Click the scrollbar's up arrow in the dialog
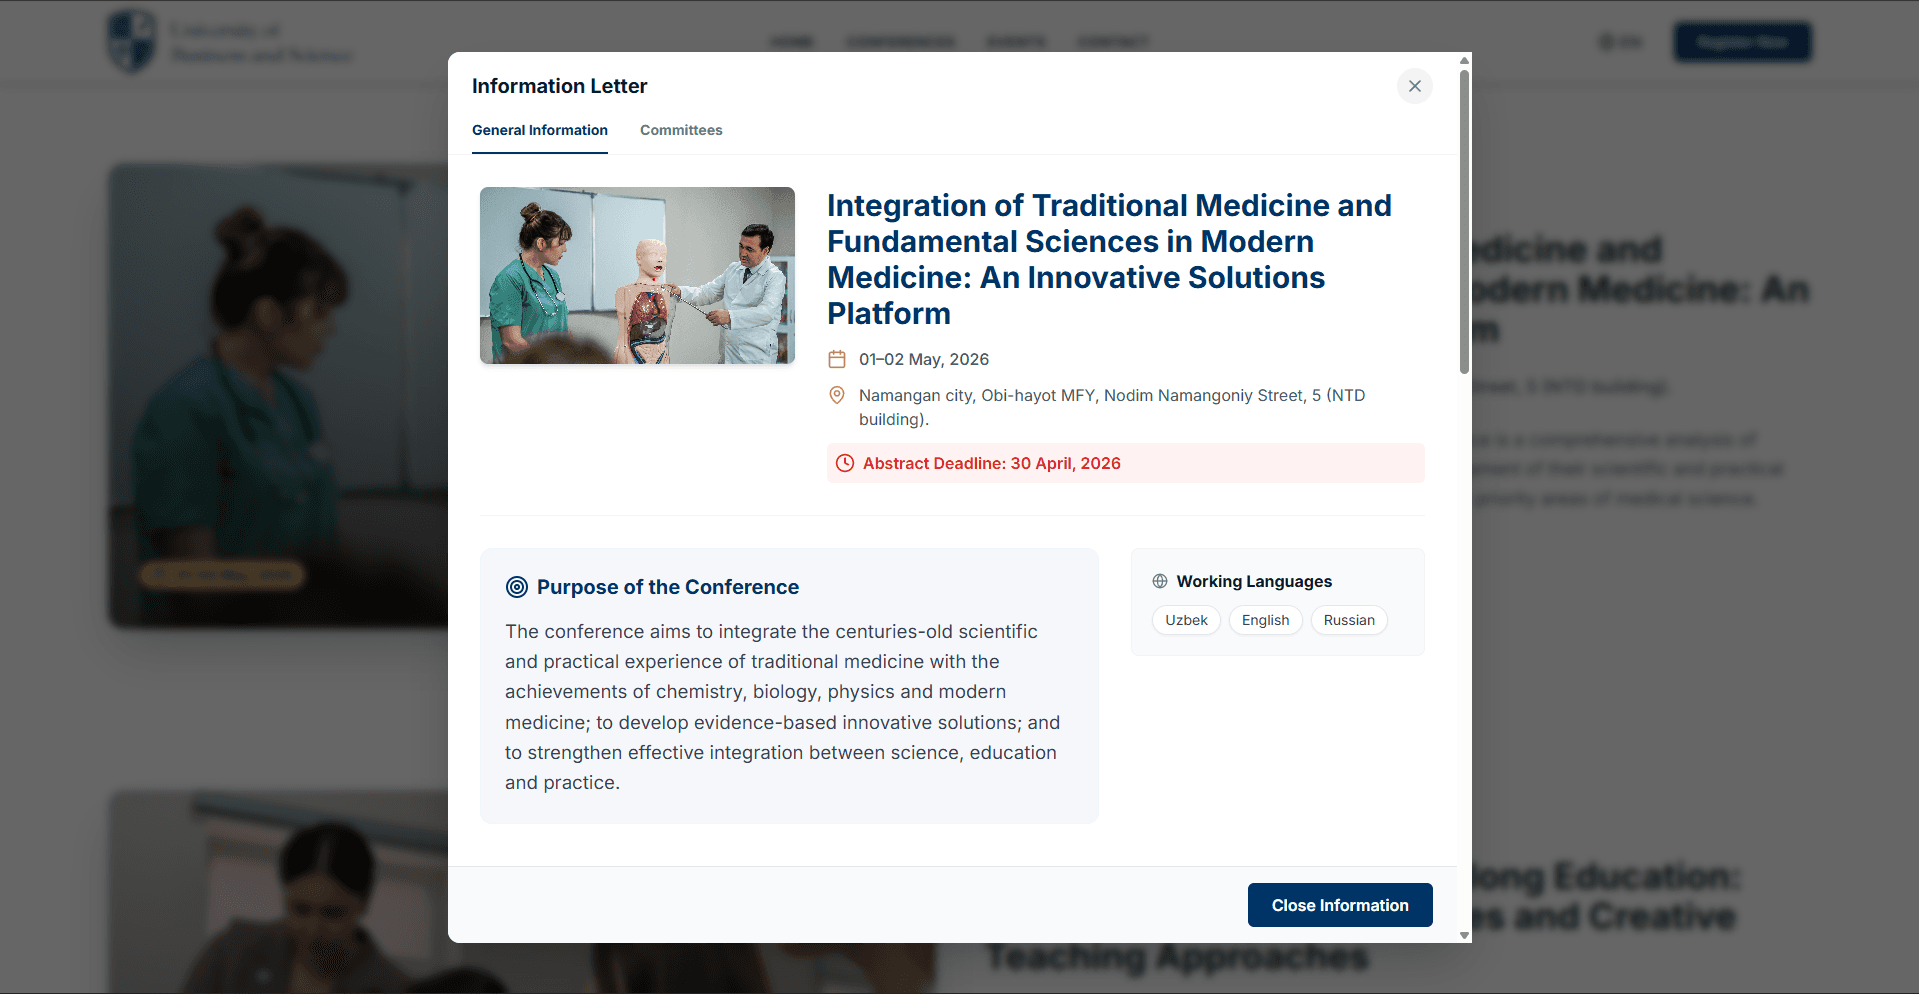1919x994 pixels. click(1464, 60)
